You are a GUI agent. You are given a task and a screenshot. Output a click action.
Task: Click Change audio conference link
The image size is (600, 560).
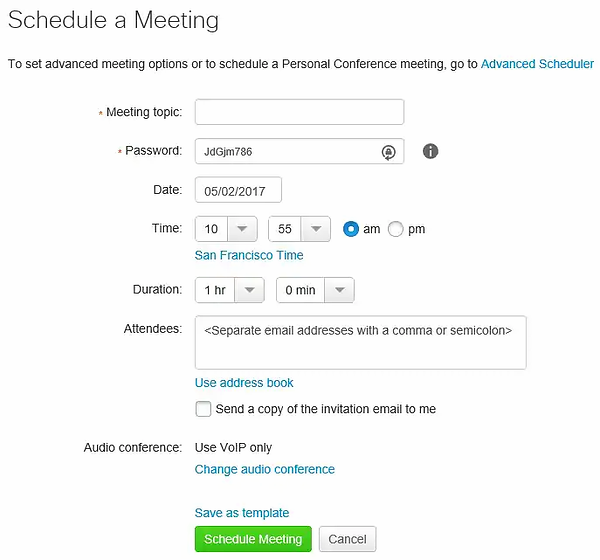tap(264, 469)
